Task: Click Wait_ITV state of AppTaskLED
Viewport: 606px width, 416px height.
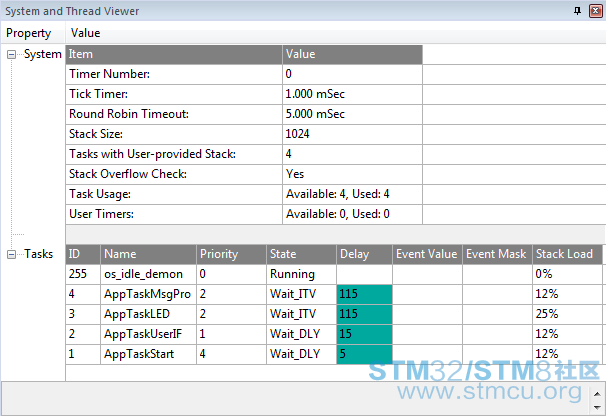Action: pyautogui.click(x=301, y=314)
